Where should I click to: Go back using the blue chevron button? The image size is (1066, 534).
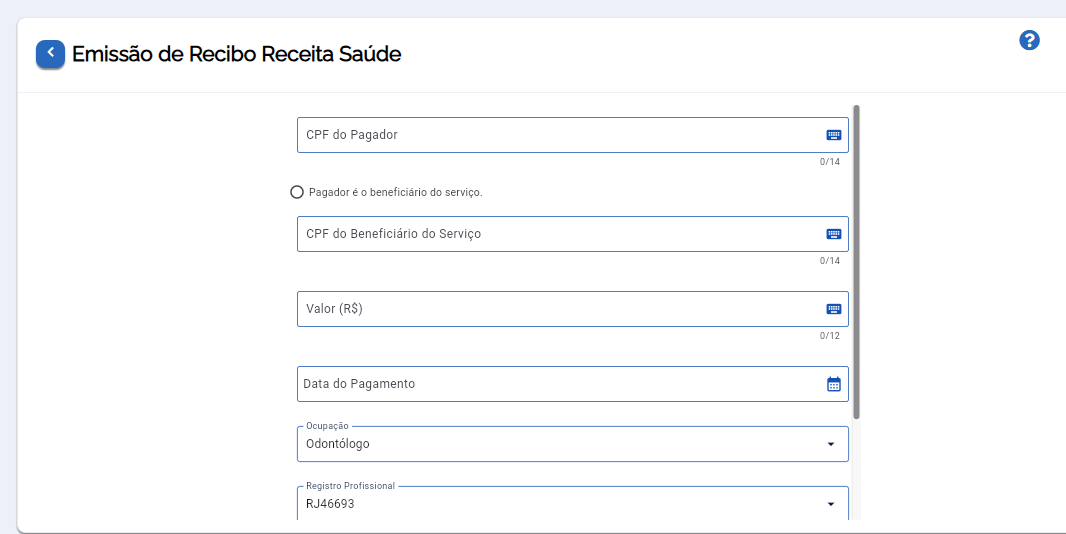(50, 54)
